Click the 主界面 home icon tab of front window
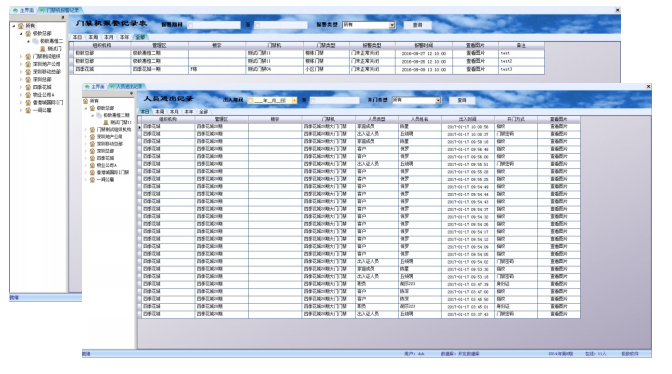This screenshot has width=672, height=374. click(x=87, y=87)
